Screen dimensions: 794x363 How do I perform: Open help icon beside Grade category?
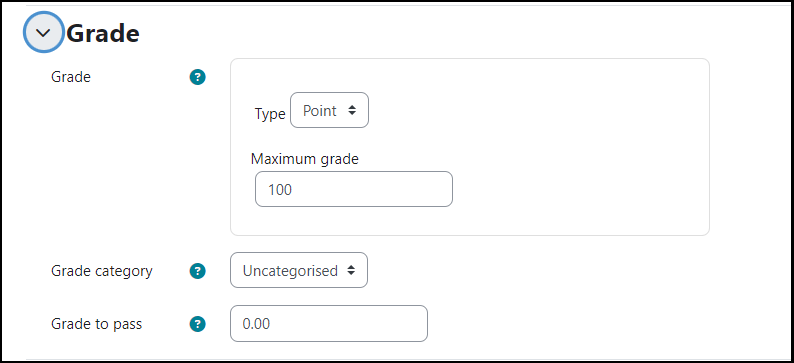pos(197,271)
